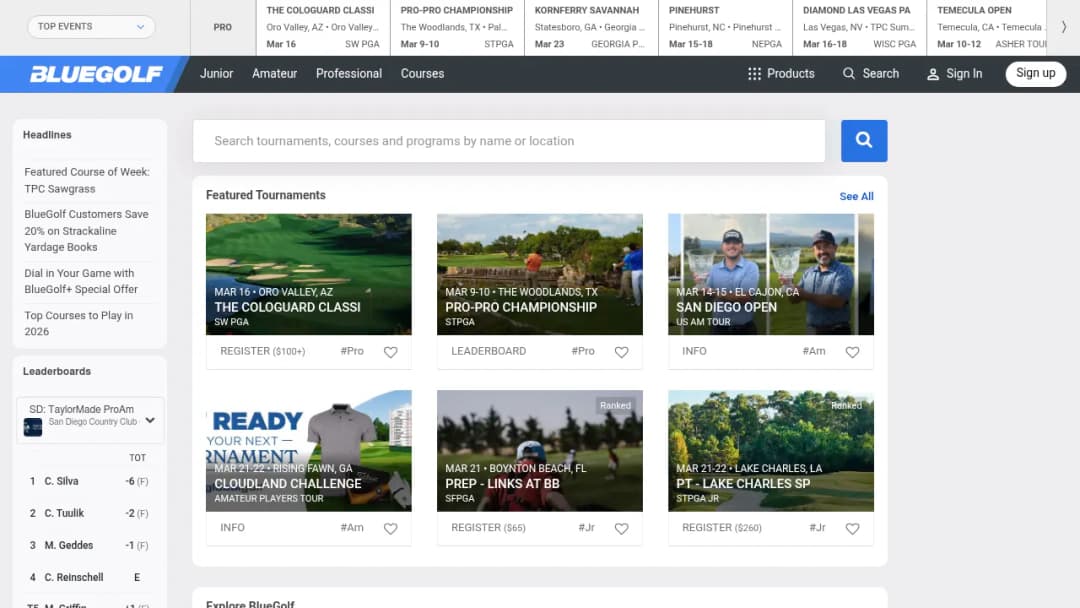Open San Diego Open tournament image
The height and width of the screenshot is (608, 1080).
pyautogui.click(x=771, y=274)
